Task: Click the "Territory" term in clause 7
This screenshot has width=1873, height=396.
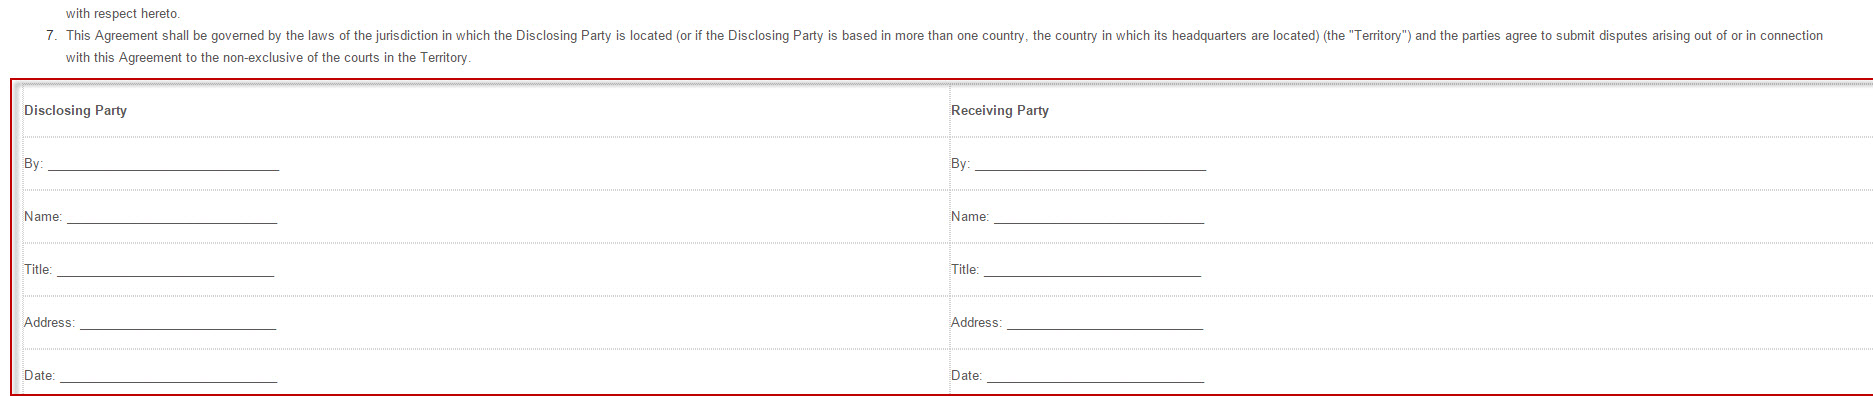Action: (1379, 36)
